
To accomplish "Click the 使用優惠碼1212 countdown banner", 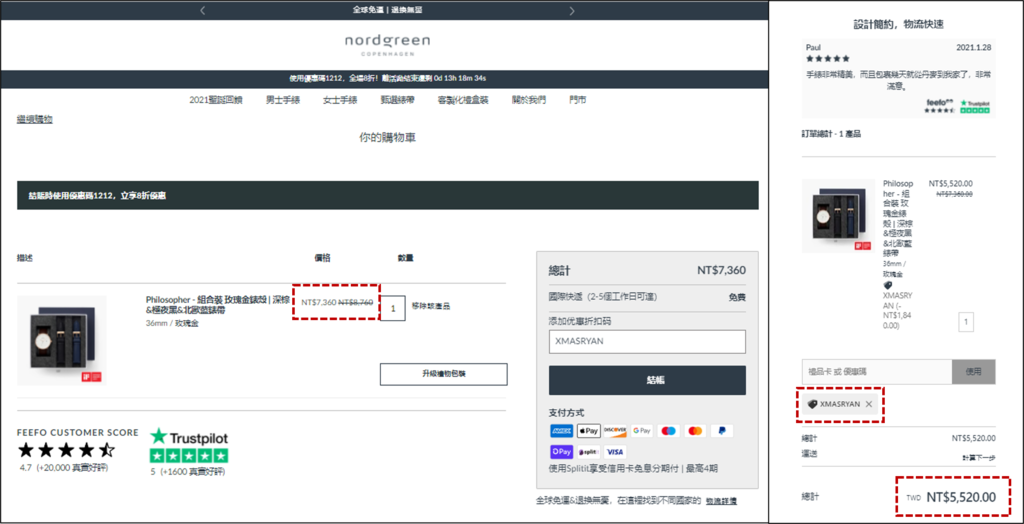I will 387,78.
